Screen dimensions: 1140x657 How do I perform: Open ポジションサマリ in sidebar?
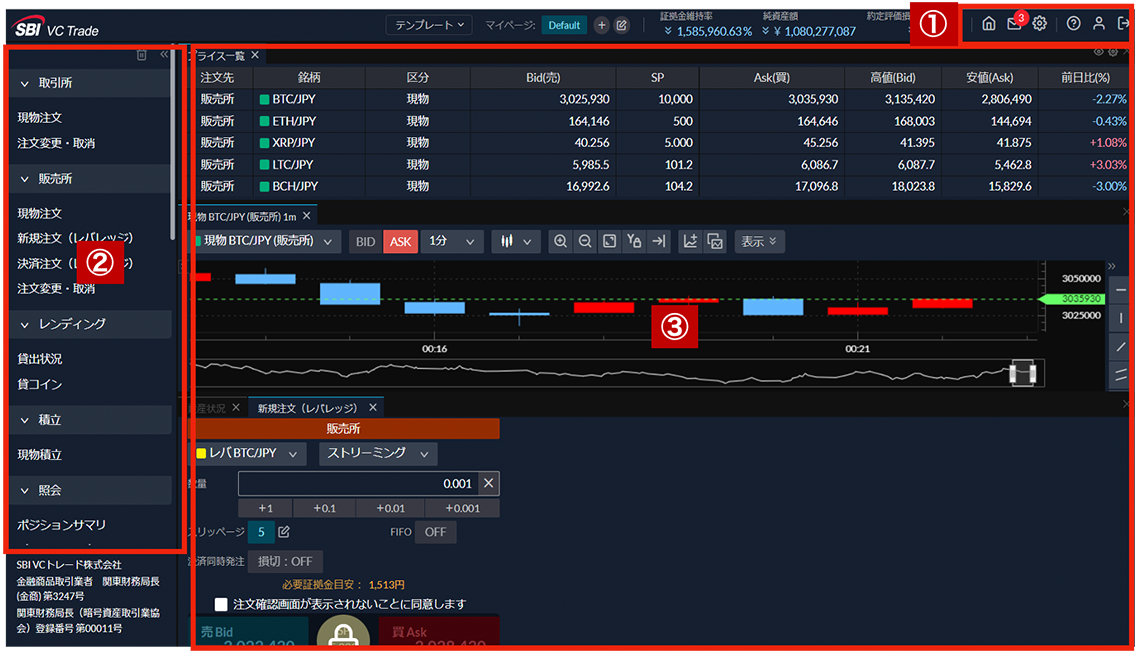62,524
